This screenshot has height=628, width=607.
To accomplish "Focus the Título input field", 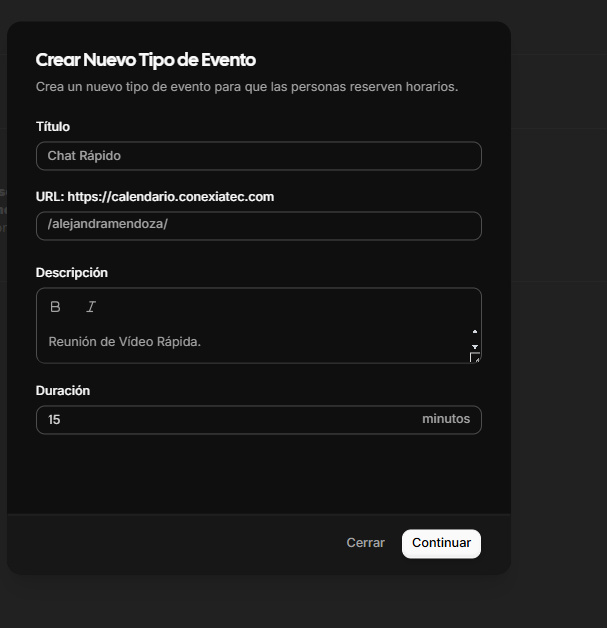I will click(258, 156).
